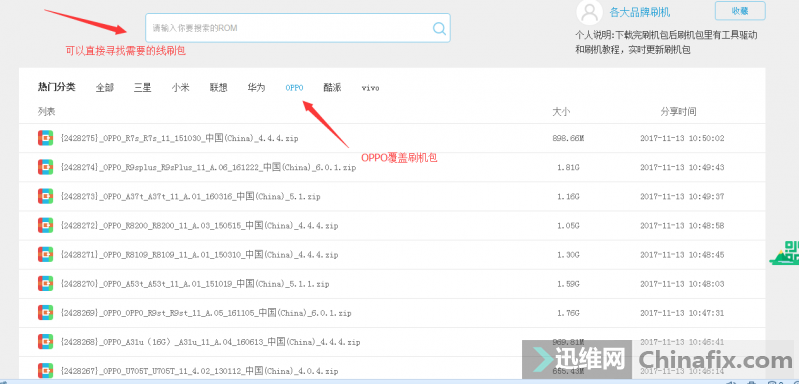Click the file icon for R9sPlus zip
The height and width of the screenshot is (384, 799).
tap(45, 167)
